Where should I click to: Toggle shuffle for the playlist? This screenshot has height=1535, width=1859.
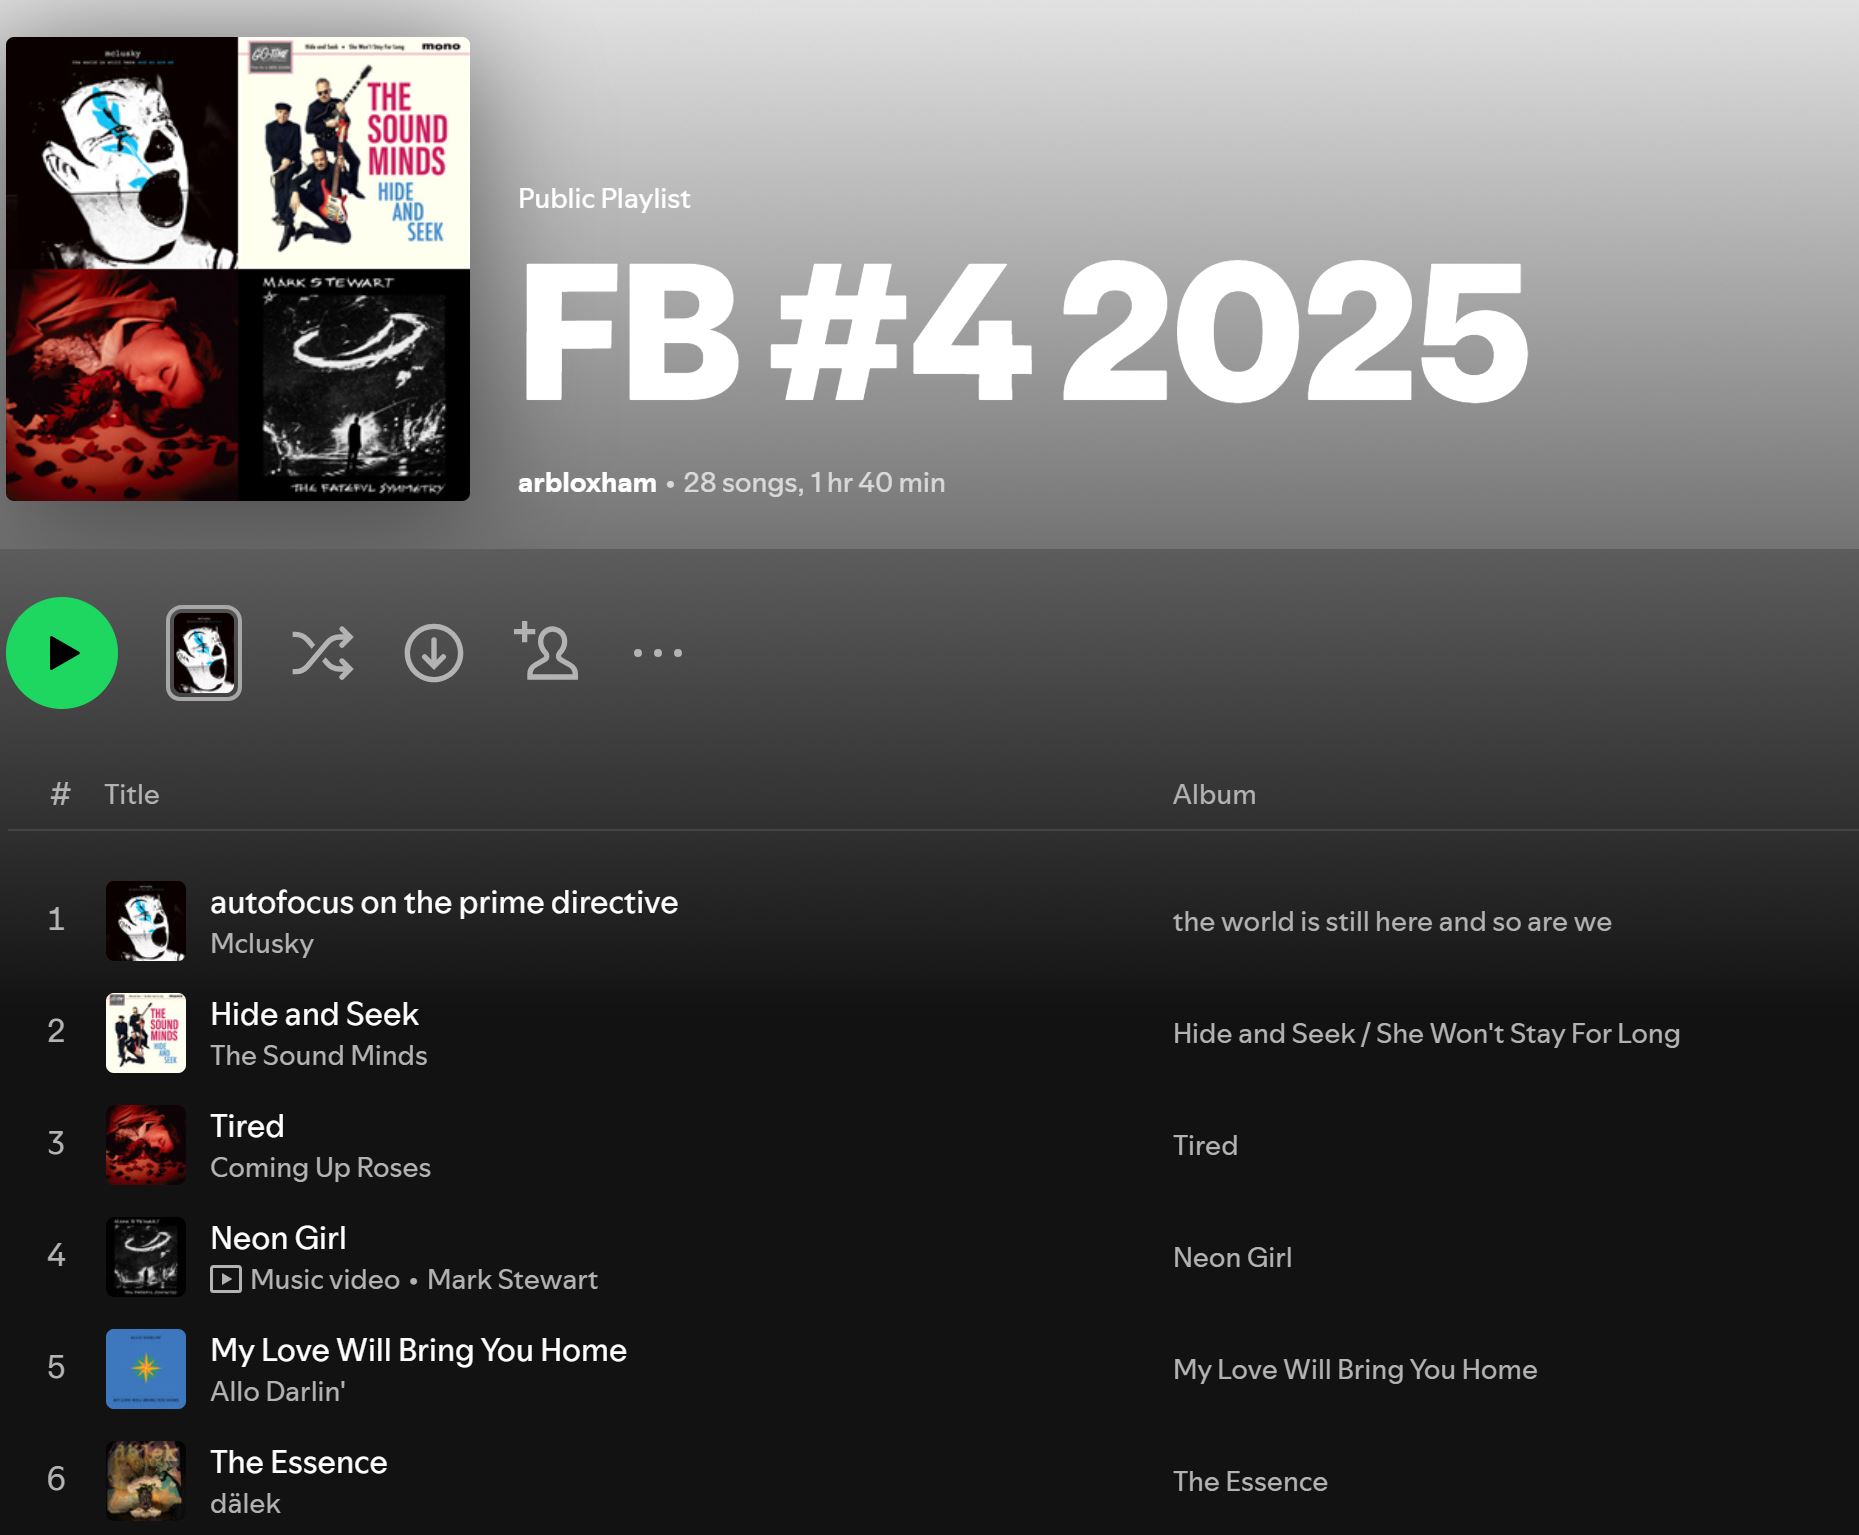pyautogui.click(x=322, y=653)
